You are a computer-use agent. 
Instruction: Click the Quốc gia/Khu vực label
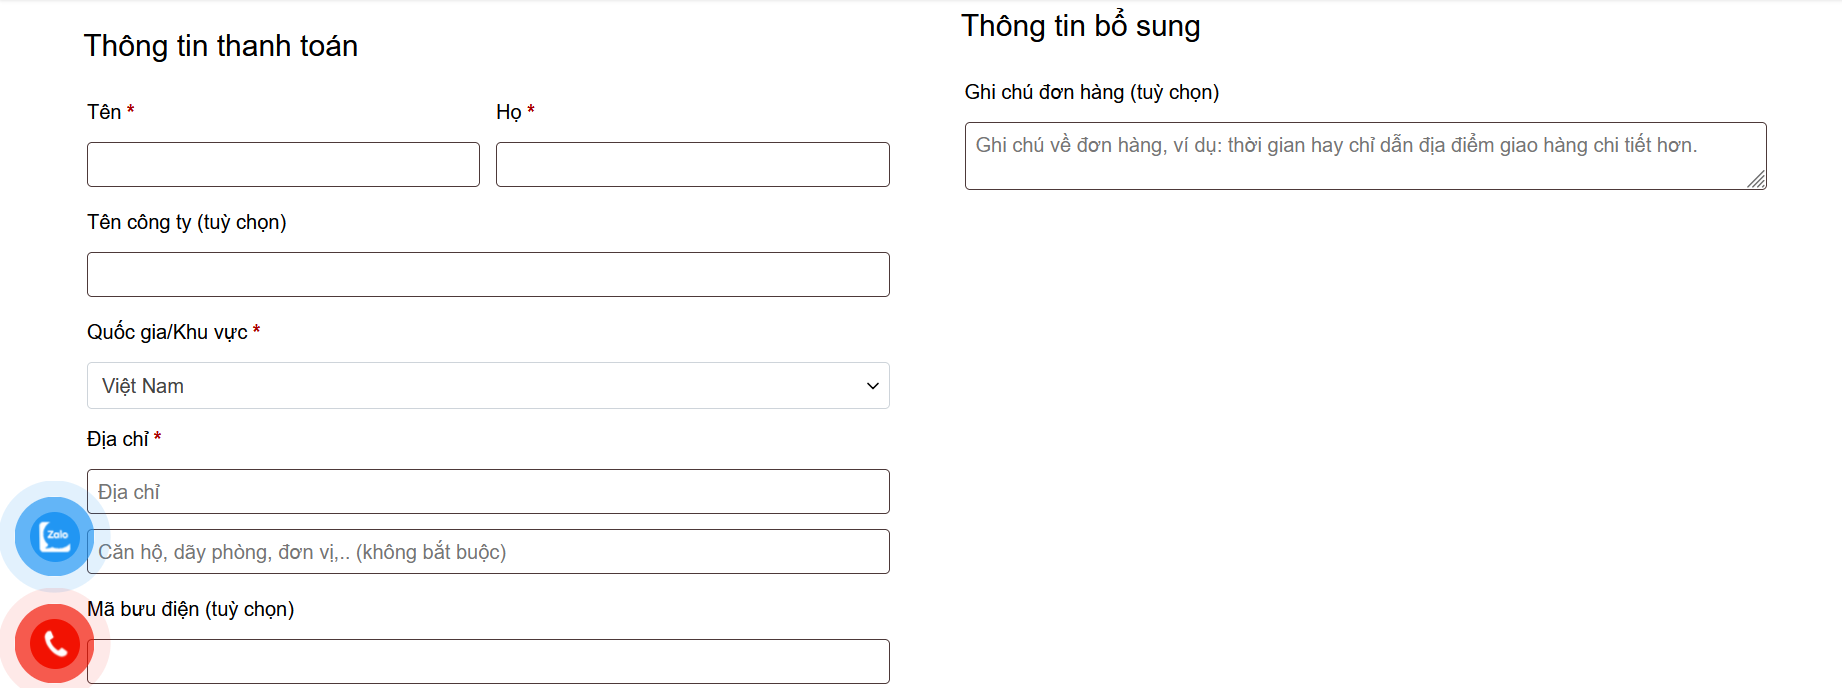167,332
